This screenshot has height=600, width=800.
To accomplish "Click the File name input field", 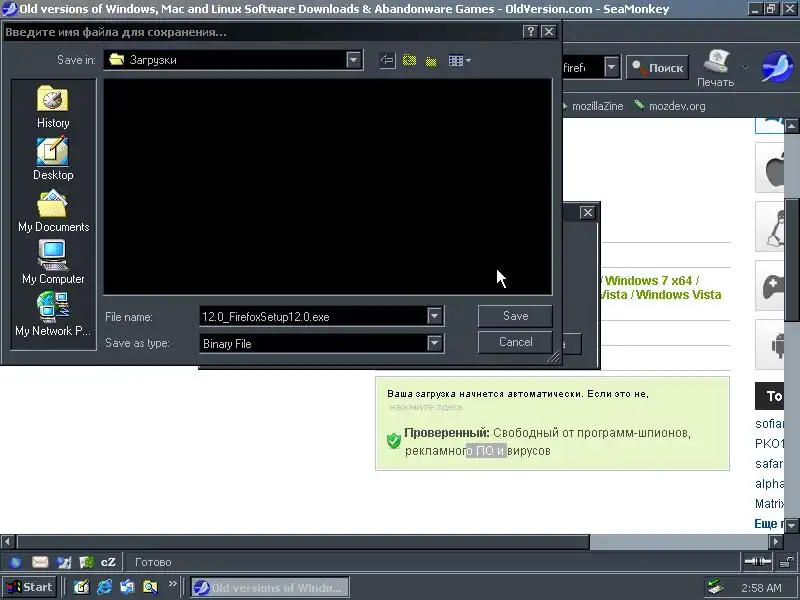I will tap(313, 317).
